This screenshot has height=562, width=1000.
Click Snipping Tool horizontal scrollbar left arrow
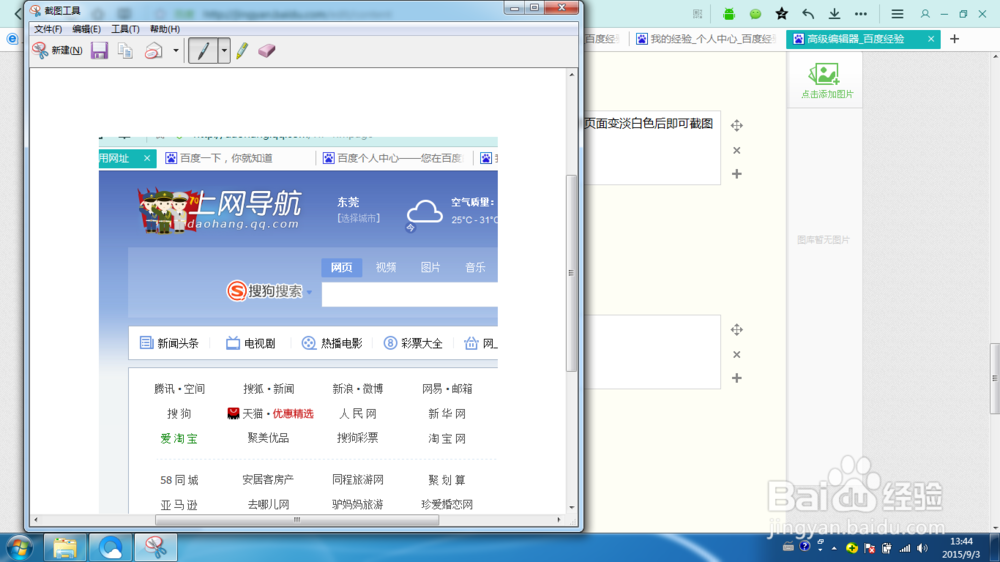click(36, 519)
